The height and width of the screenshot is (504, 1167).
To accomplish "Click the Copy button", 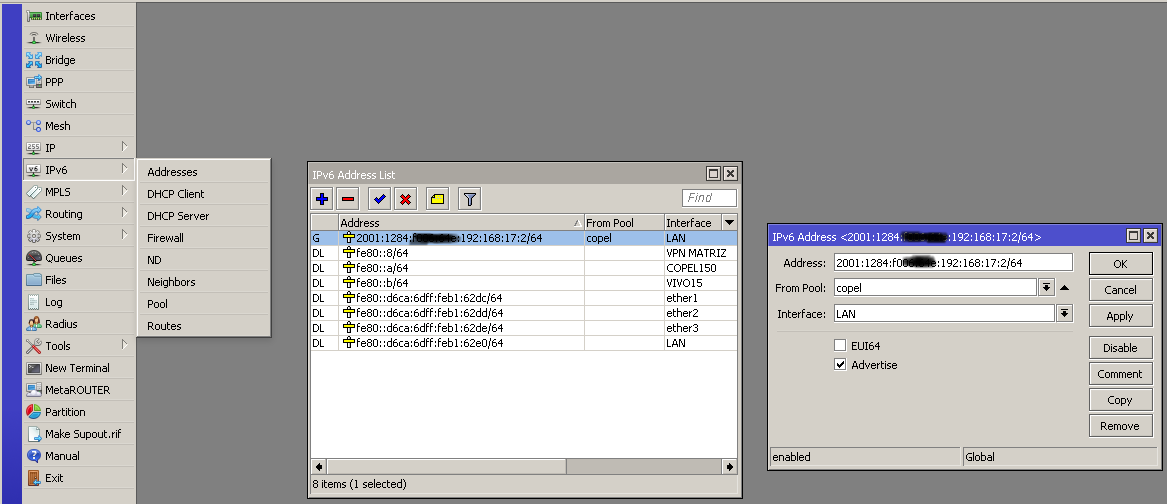I will coord(1120,400).
